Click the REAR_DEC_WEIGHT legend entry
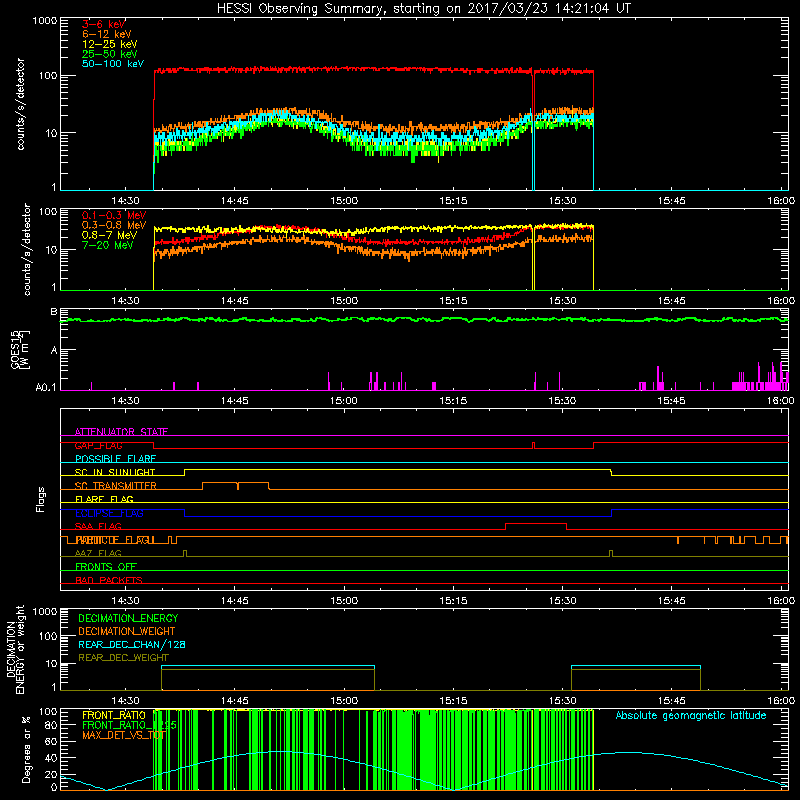 pyautogui.click(x=123, y=658)
